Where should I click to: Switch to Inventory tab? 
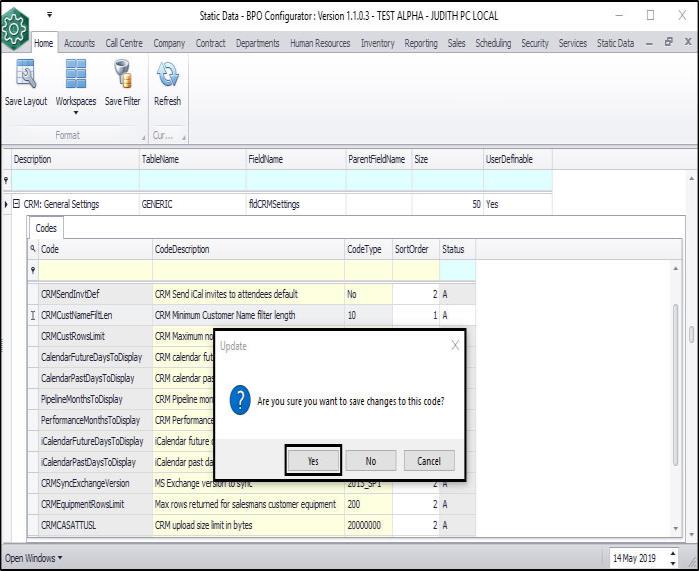coord(378,43)
